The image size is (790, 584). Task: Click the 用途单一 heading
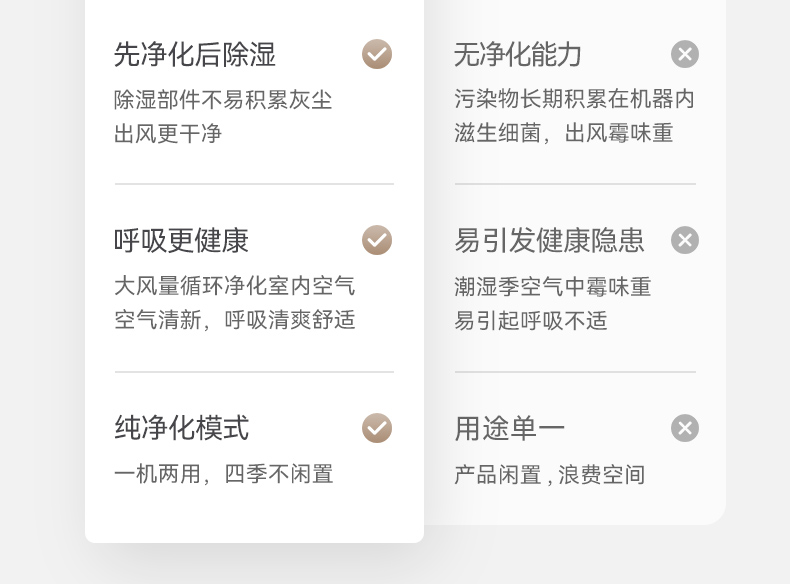509,428
